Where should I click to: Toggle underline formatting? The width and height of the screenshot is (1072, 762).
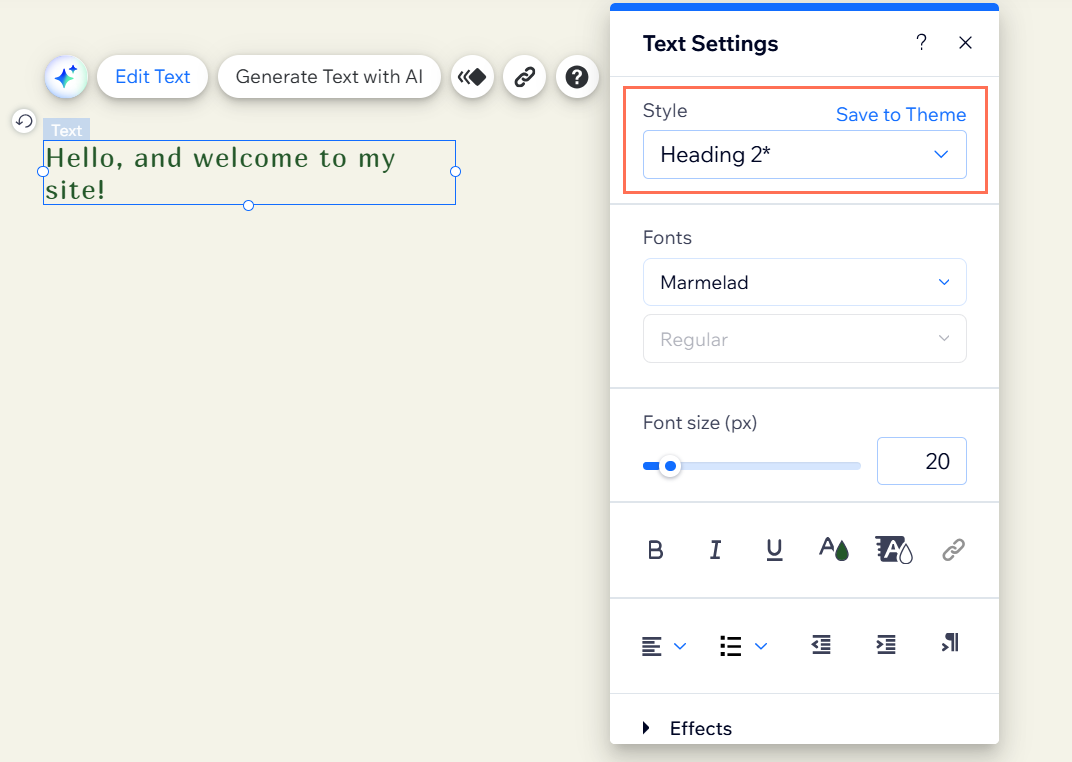774,549
